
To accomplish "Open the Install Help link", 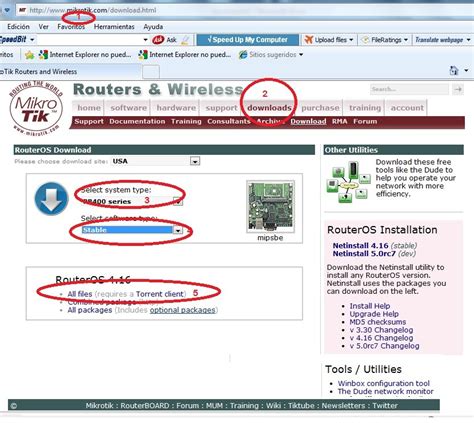I will 370,306.
